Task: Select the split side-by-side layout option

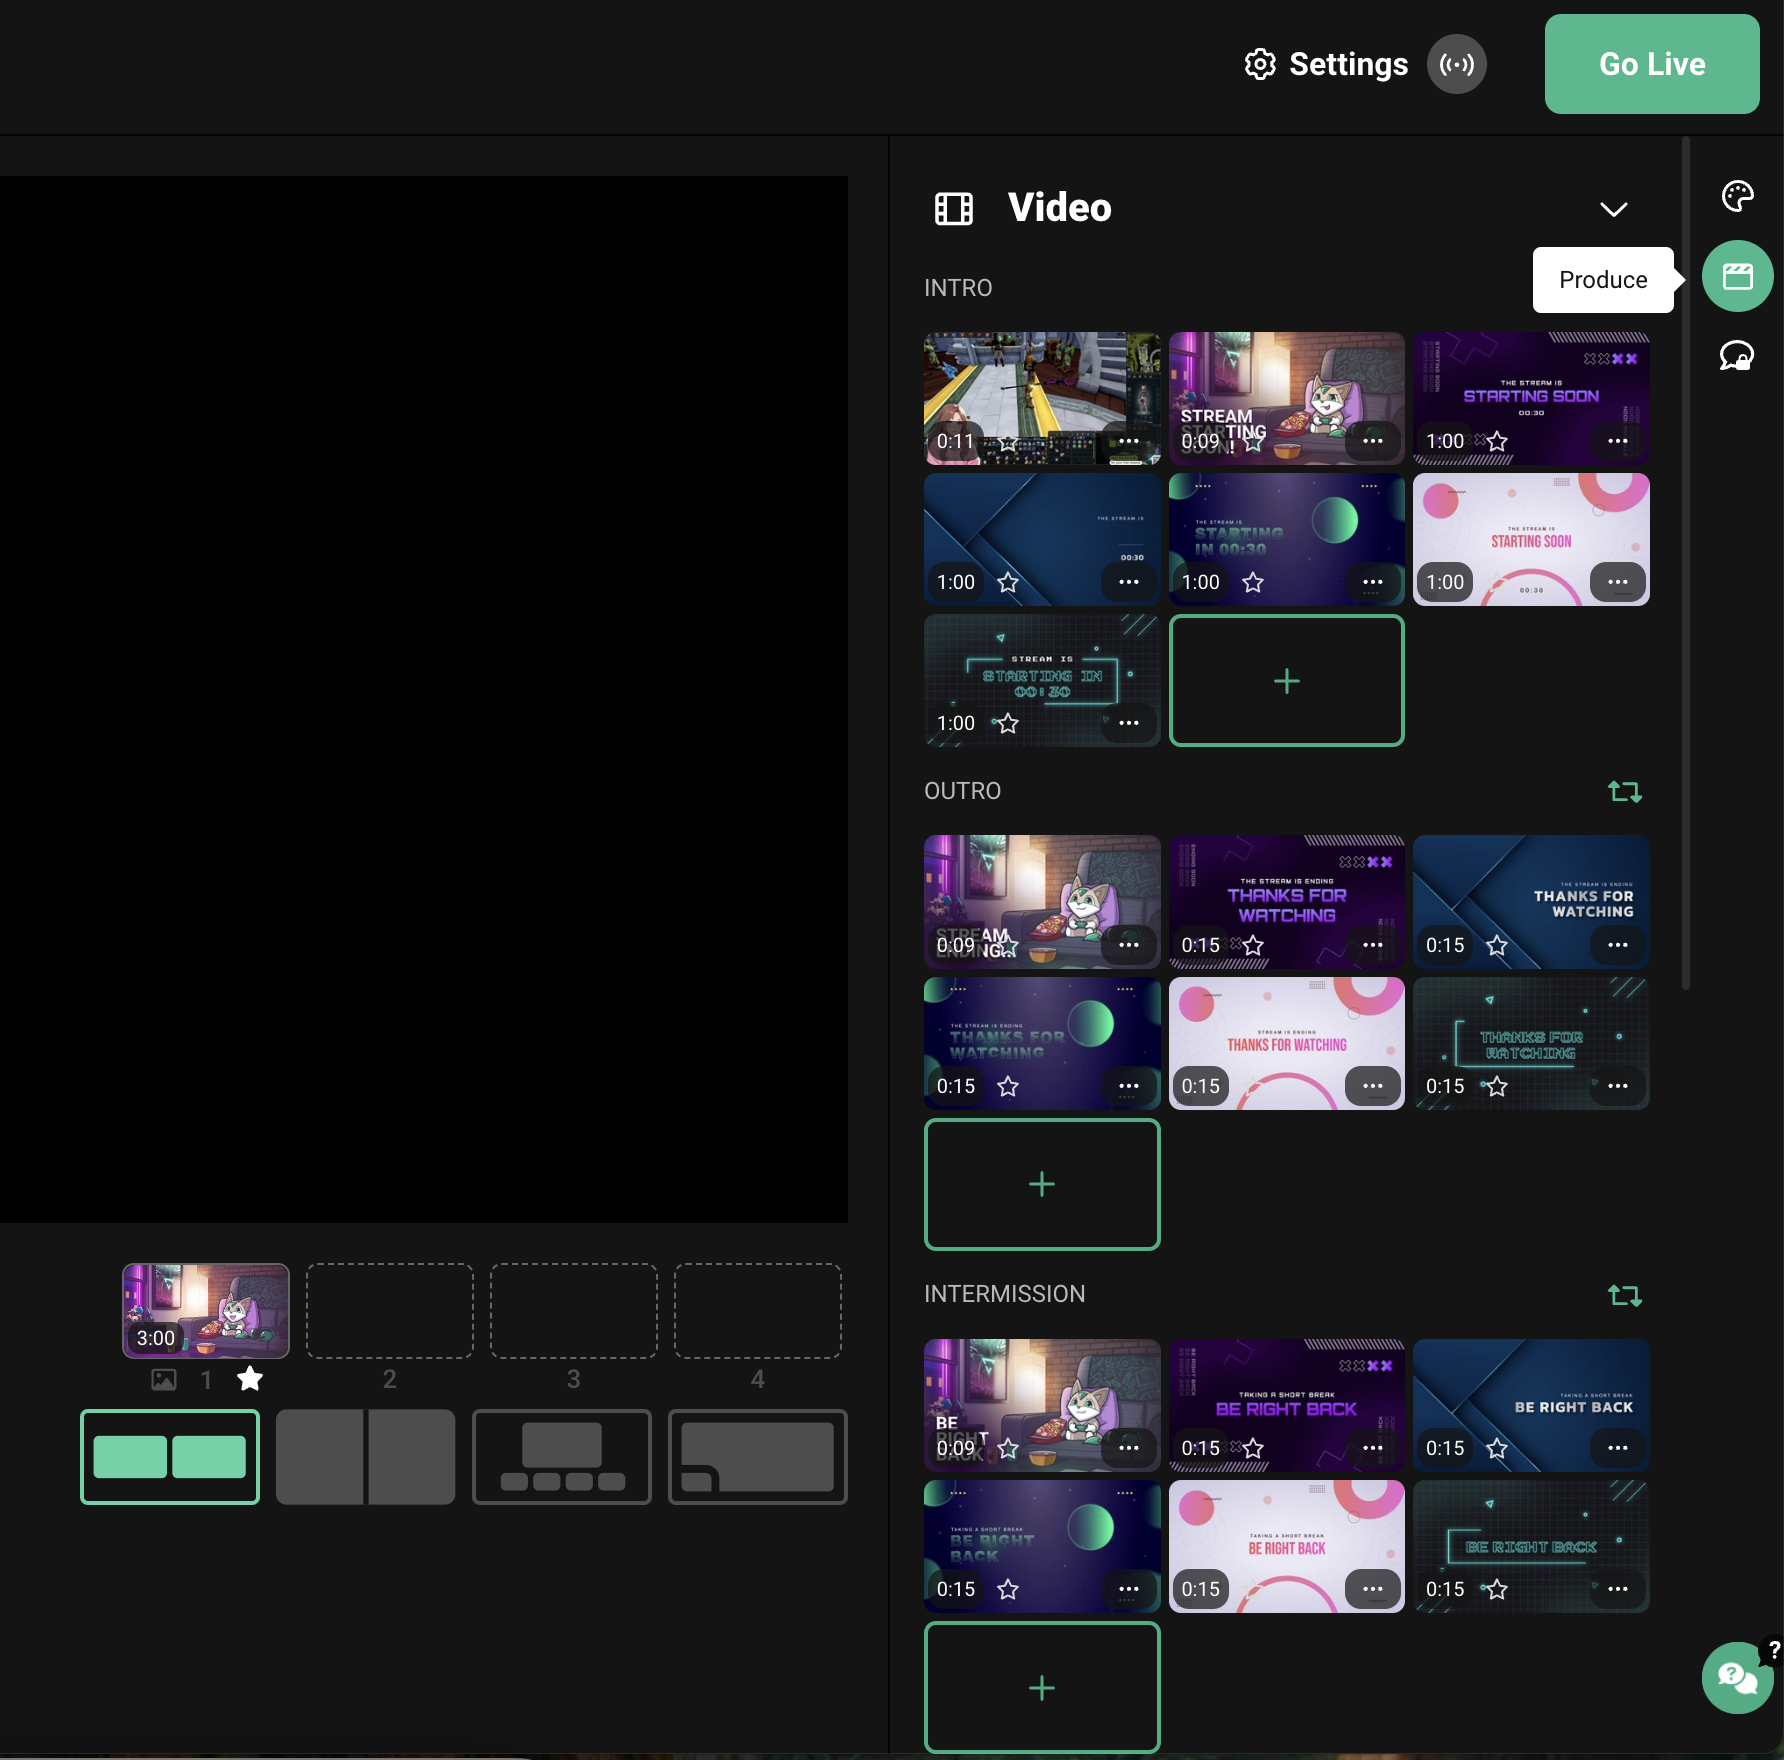Action: click(366, 1456)
